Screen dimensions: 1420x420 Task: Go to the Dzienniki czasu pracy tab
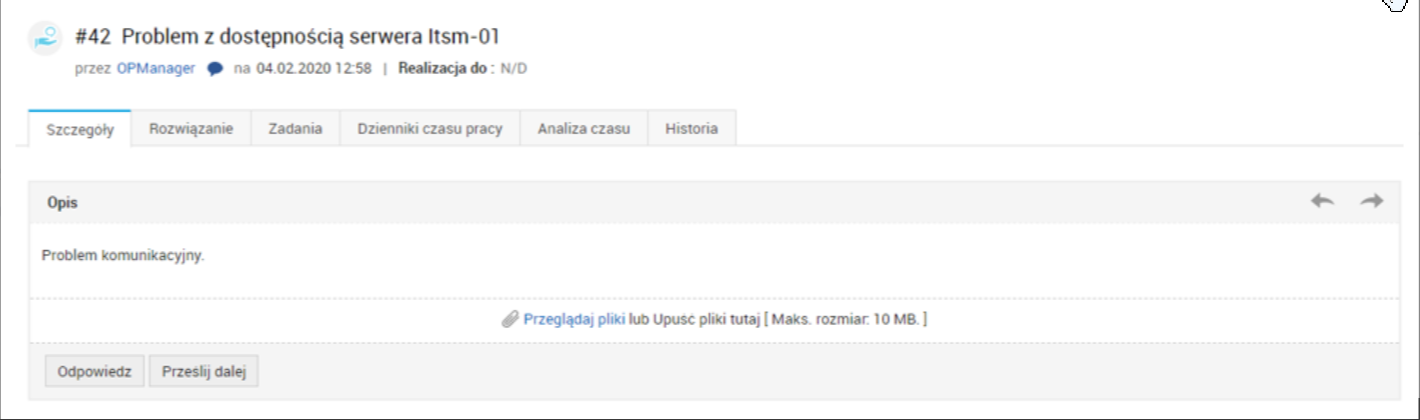pos(430,129)
